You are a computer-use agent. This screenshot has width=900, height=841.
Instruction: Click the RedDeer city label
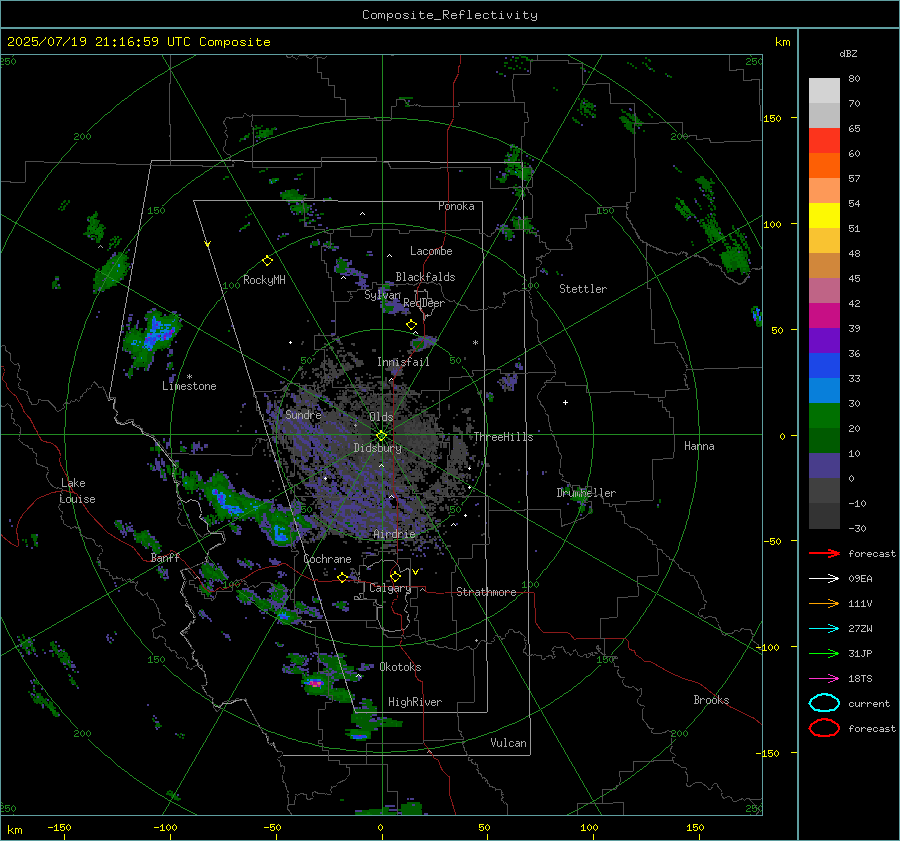(424, 303)
